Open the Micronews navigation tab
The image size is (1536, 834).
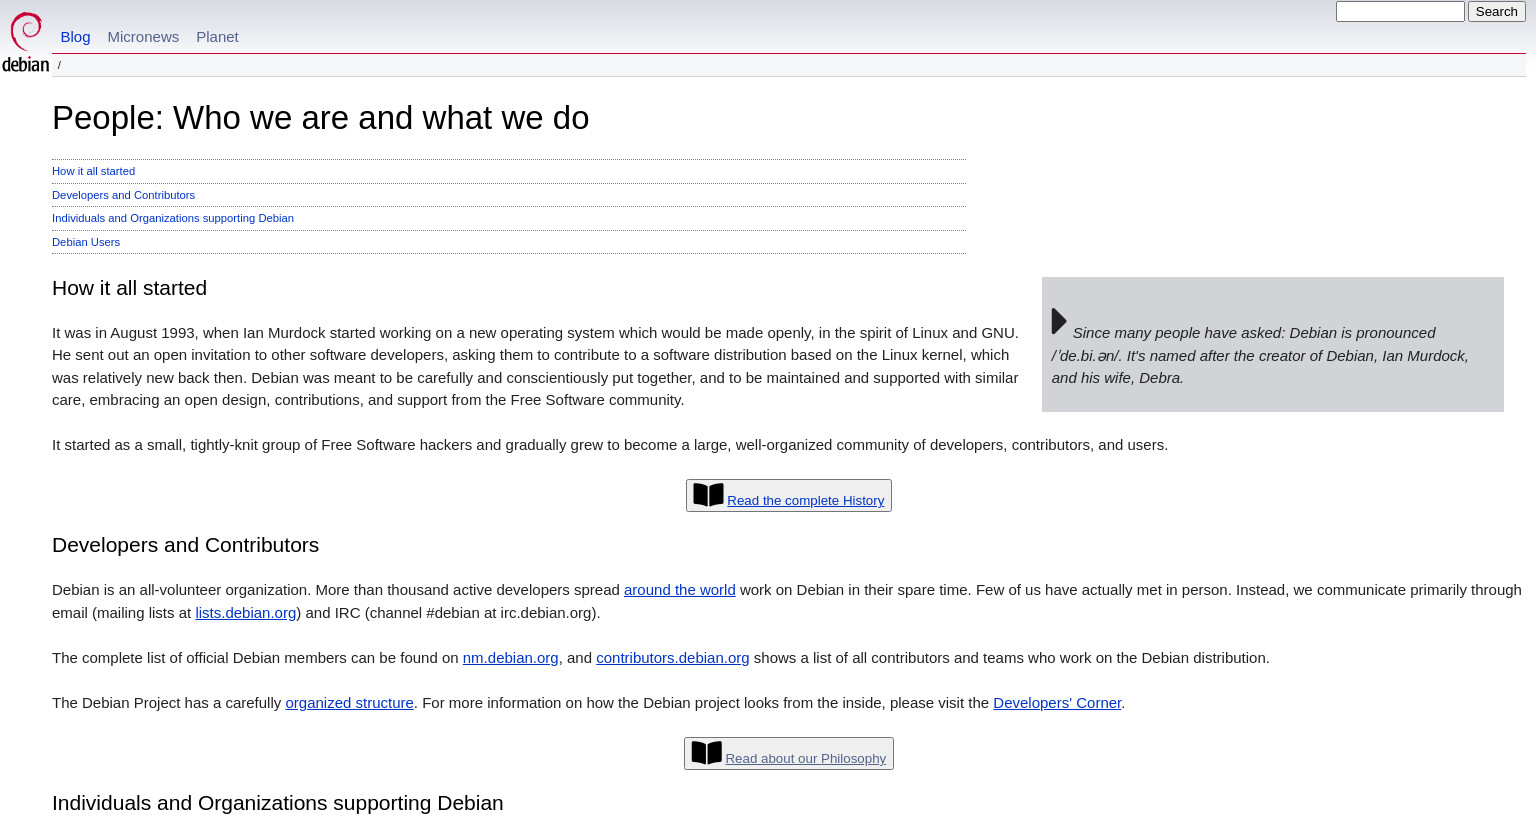(x=143, y=37)
